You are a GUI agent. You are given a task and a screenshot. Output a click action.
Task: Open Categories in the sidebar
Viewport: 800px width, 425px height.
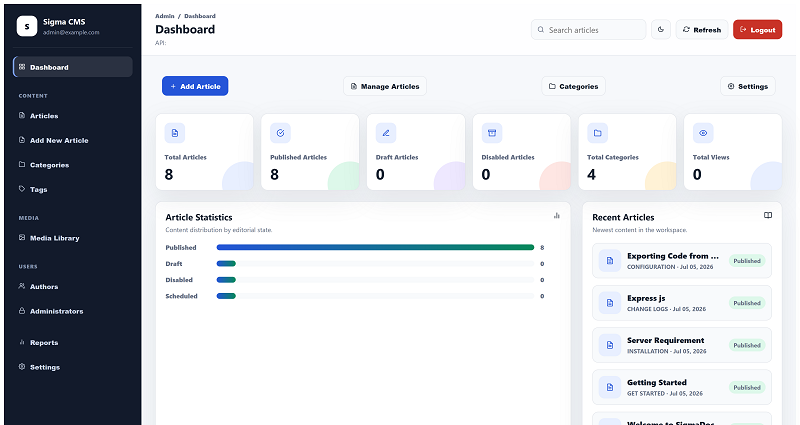(x=73, y=165)
